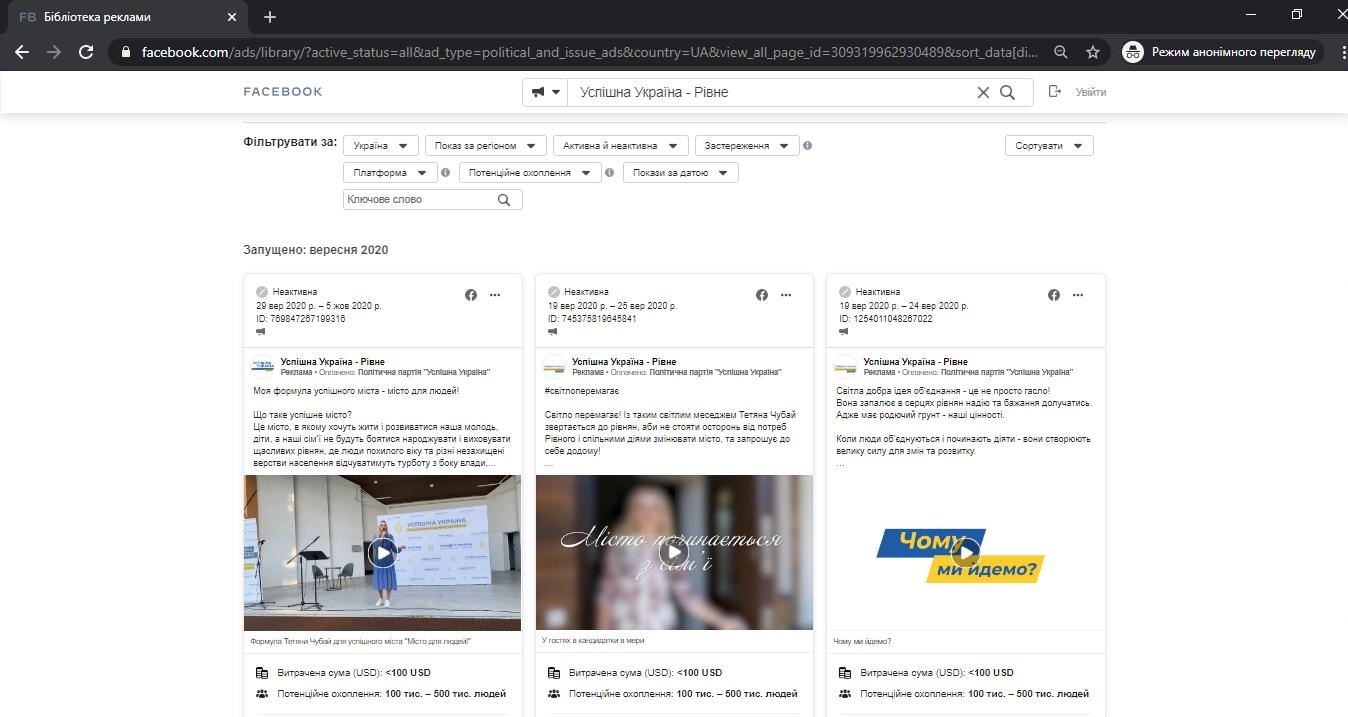Screen dimensions: 1348x717
Task: Click megaphone icon under ID 769847267199316
Action: [261, 332]
